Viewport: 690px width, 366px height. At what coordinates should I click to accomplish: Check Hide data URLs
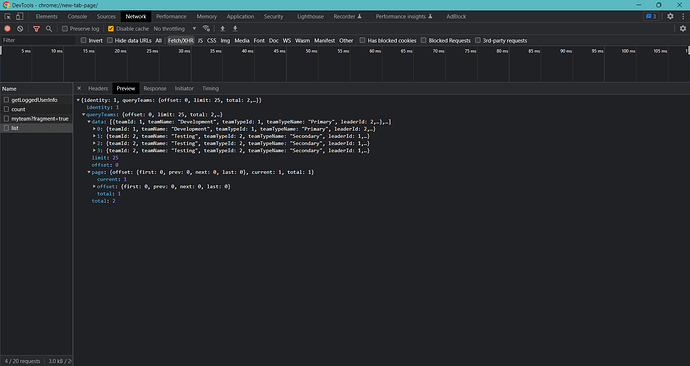pos(110,40)
